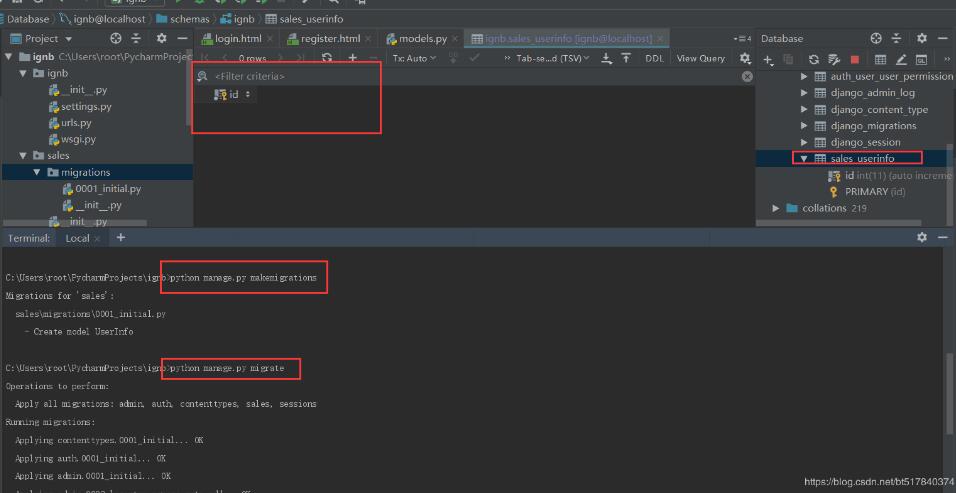956x493 pixels.
Task: Click the Project panel settings gear
Action: [159, 38]
